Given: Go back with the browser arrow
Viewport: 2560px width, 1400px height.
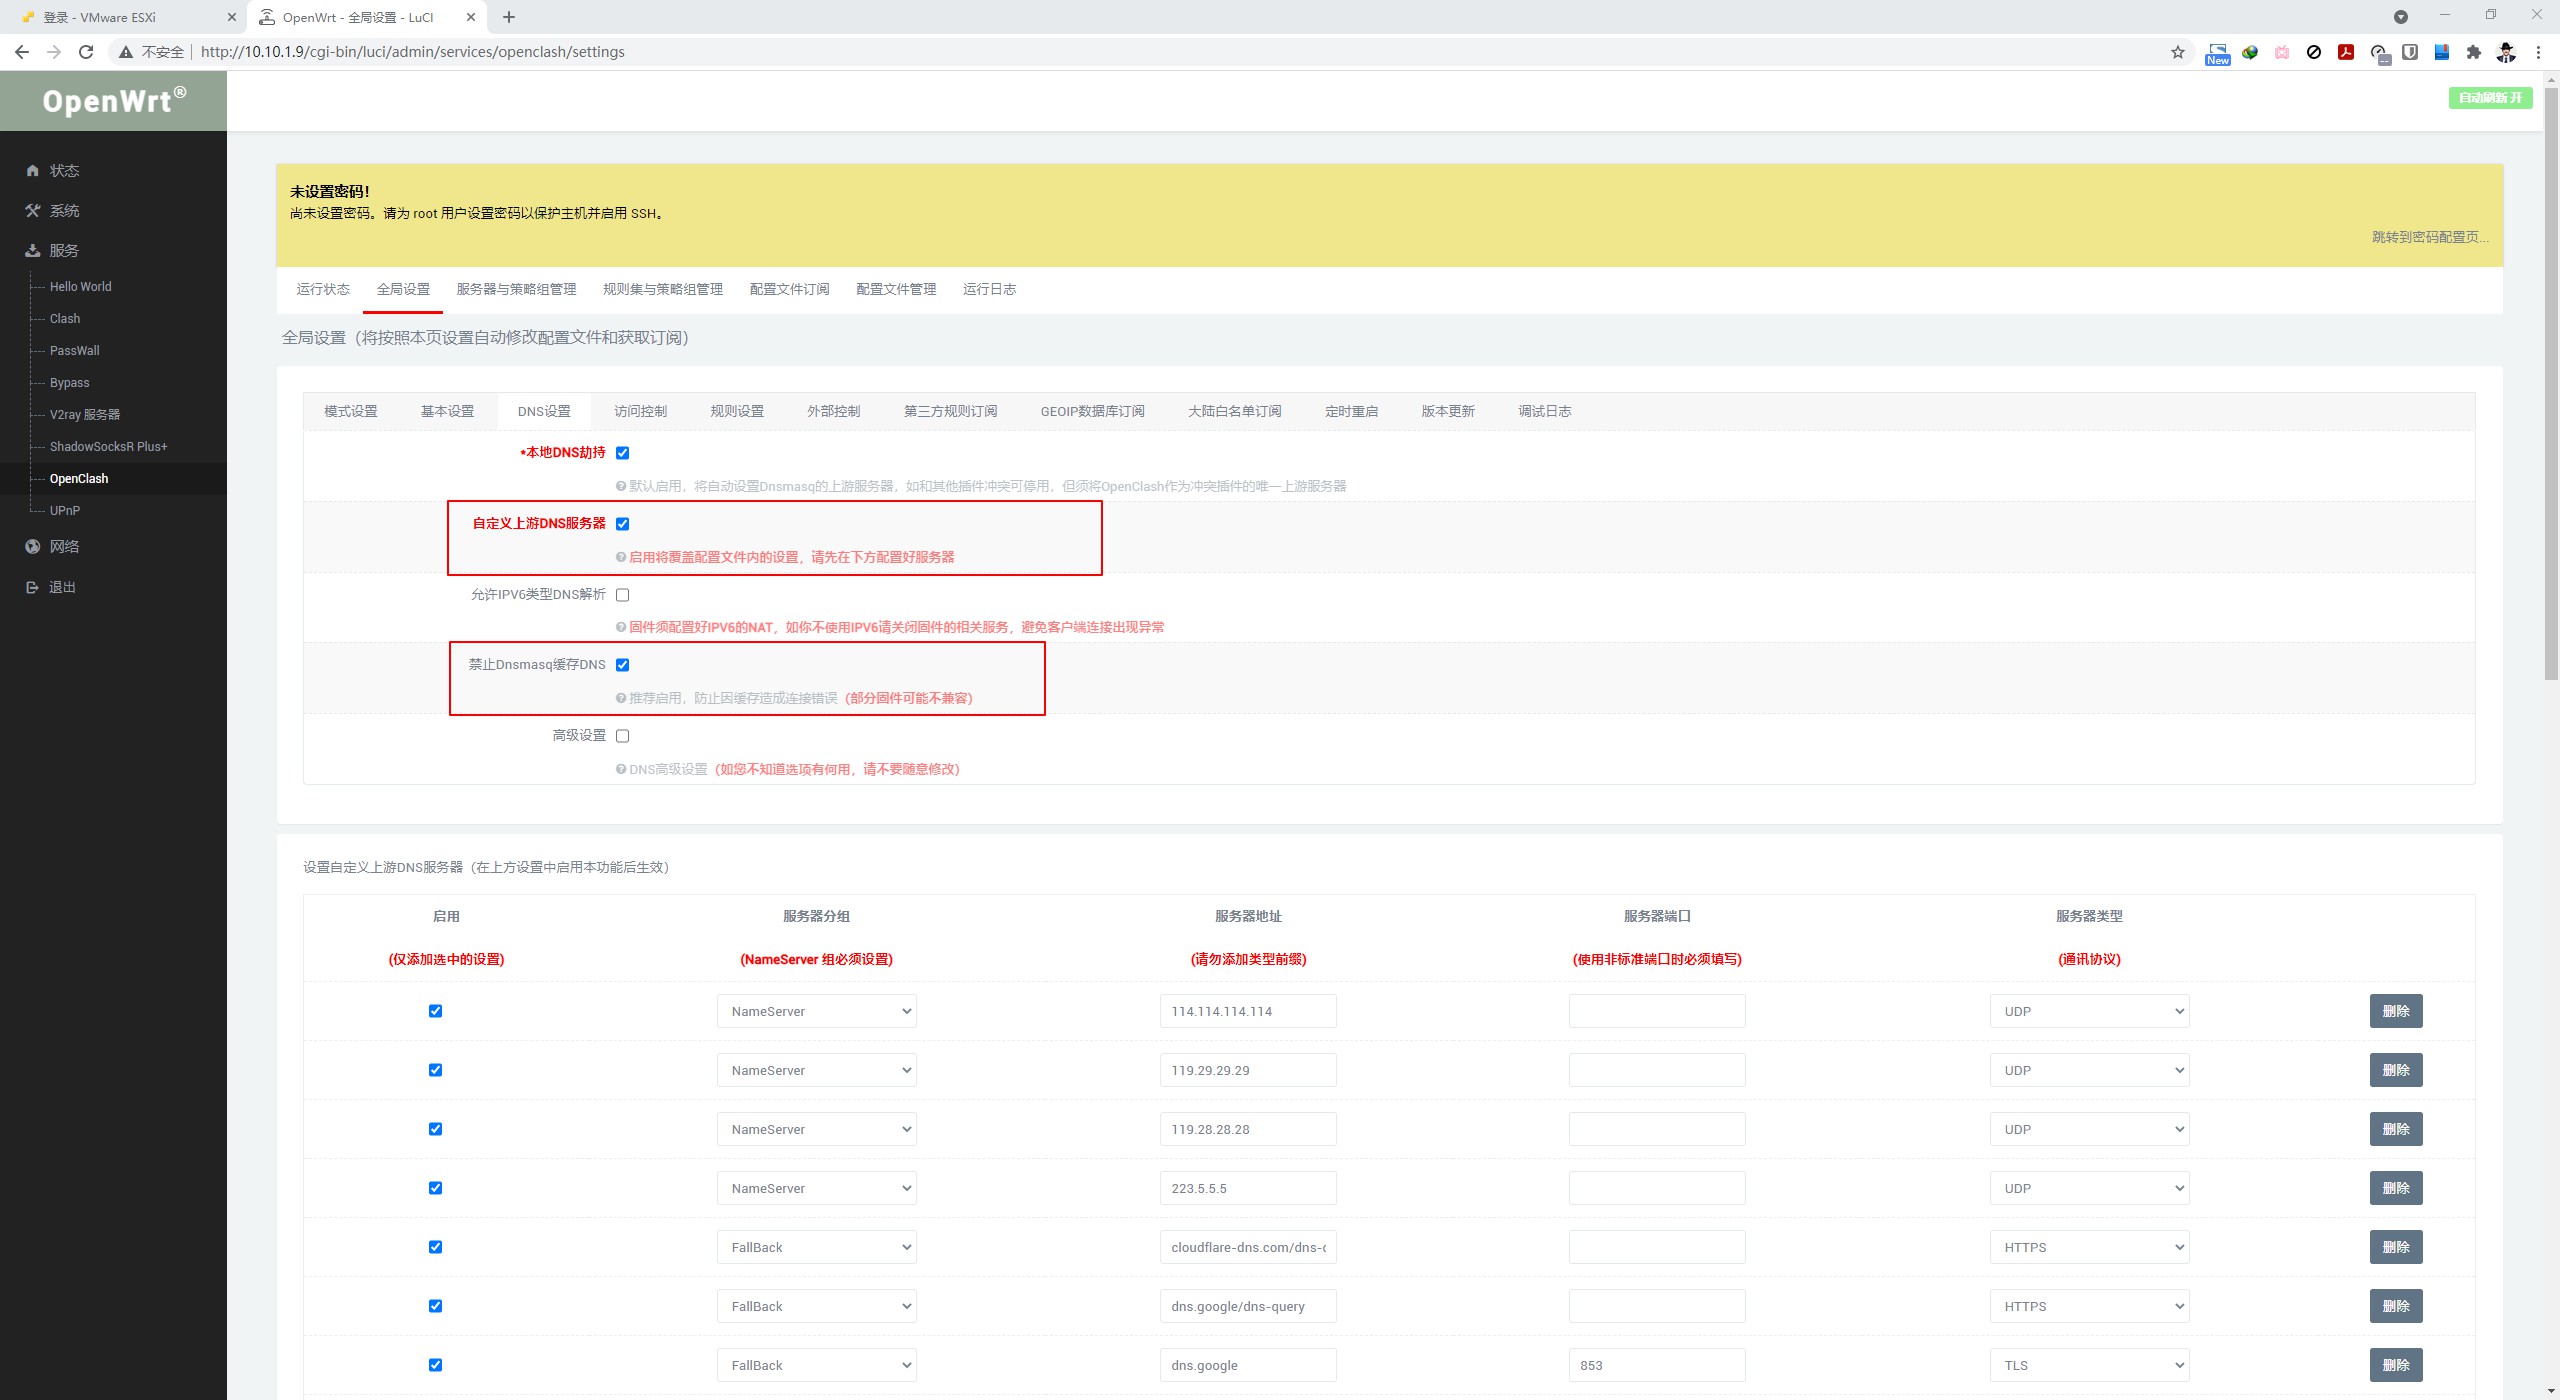Looking at the screenshot, I should point(22,52).
